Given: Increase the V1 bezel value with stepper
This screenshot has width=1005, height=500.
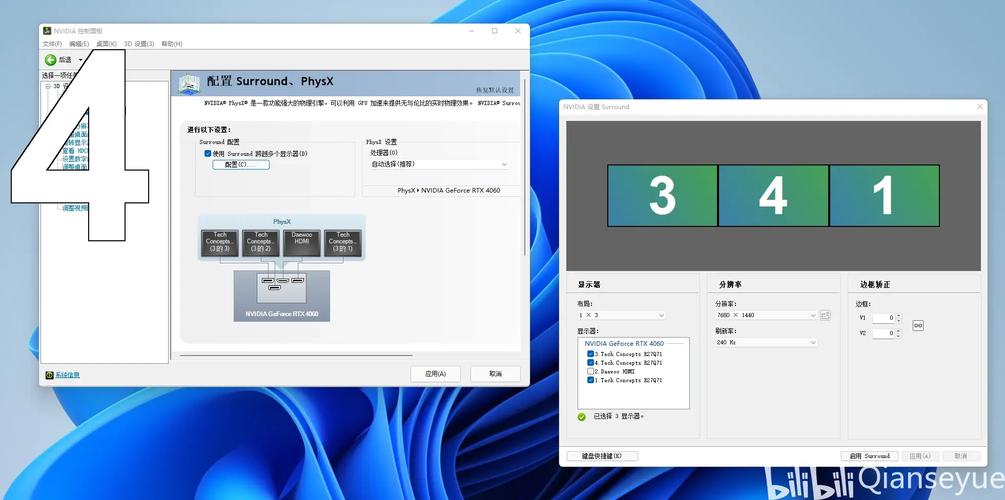Looking at the screenshot, I should click(x=899, y=316).
